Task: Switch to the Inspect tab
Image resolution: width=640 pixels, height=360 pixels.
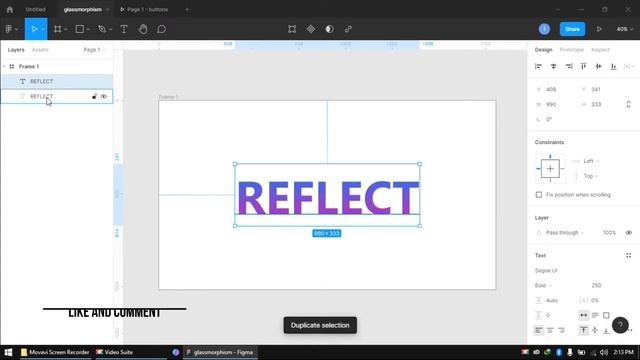Action: [600, 50]
